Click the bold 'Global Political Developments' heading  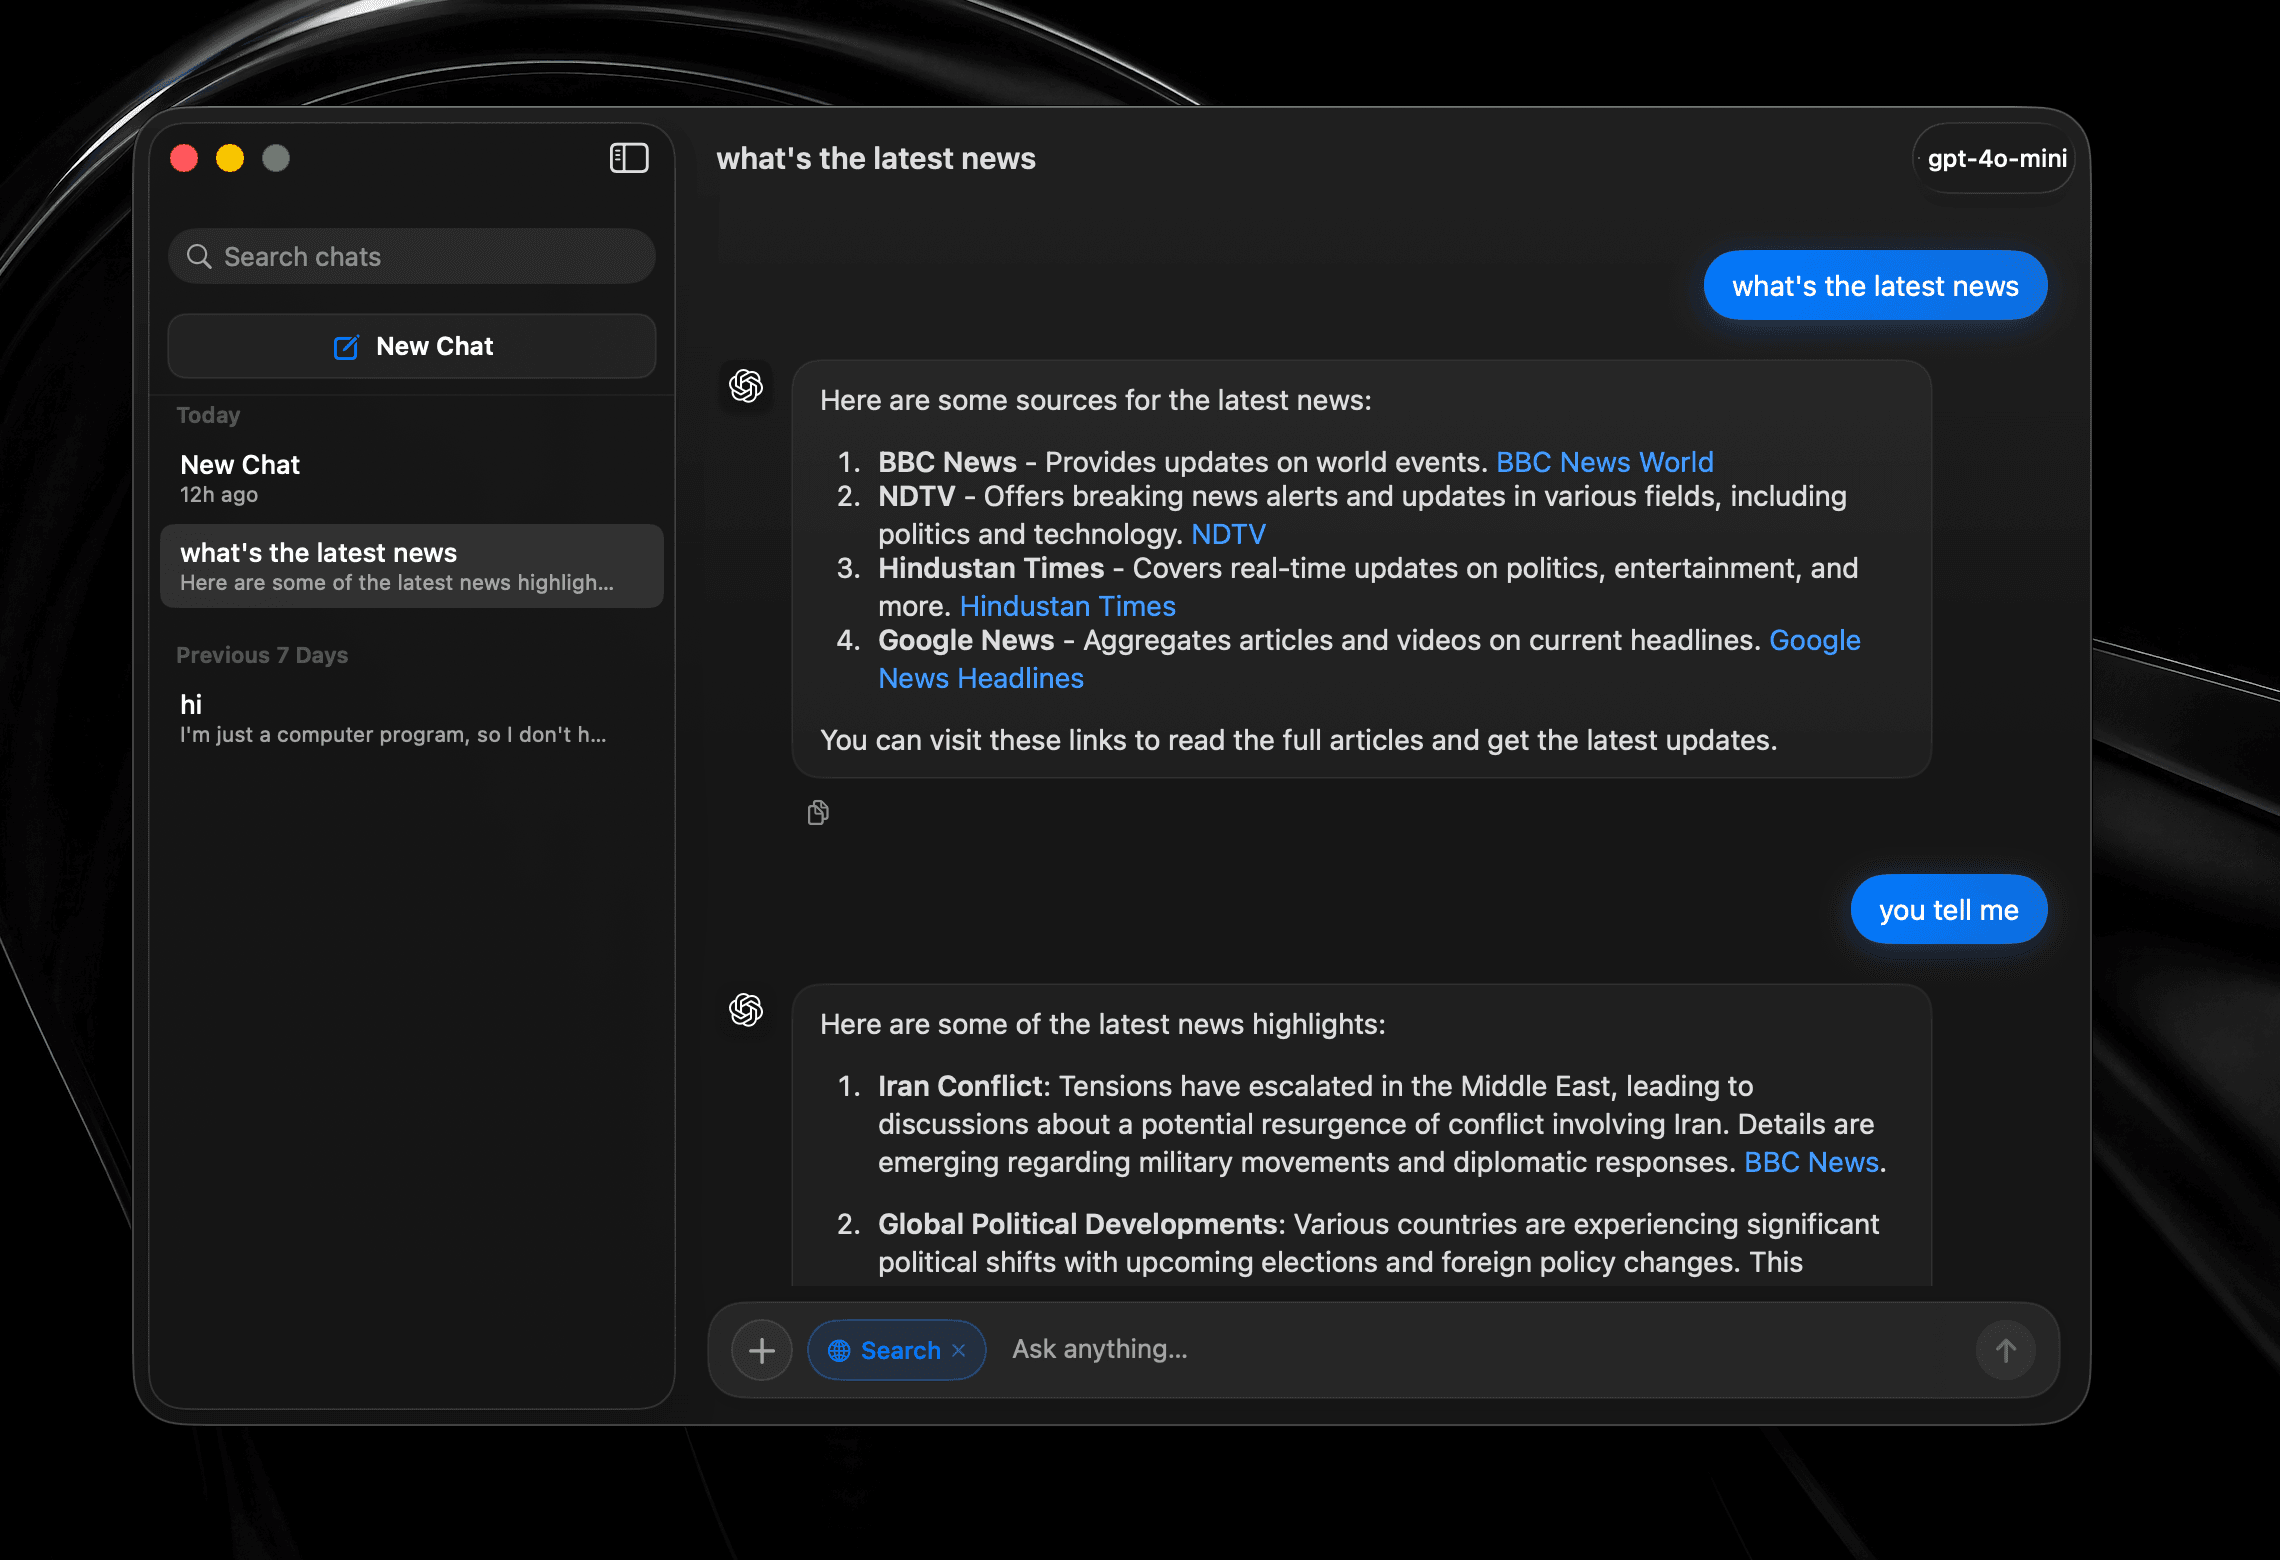click(1077, 1224)
